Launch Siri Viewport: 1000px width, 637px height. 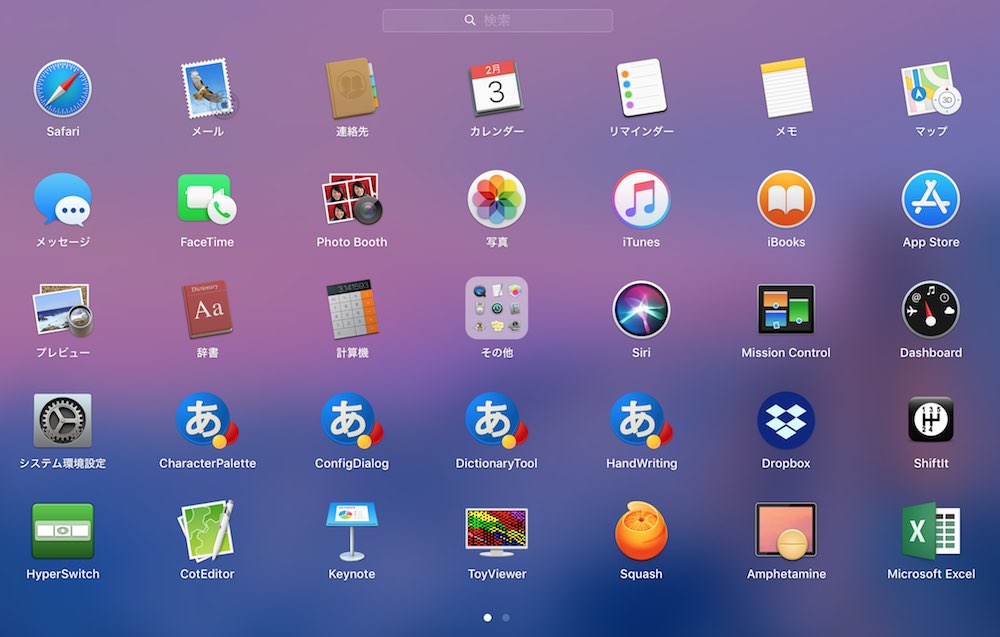coord(641,310)
